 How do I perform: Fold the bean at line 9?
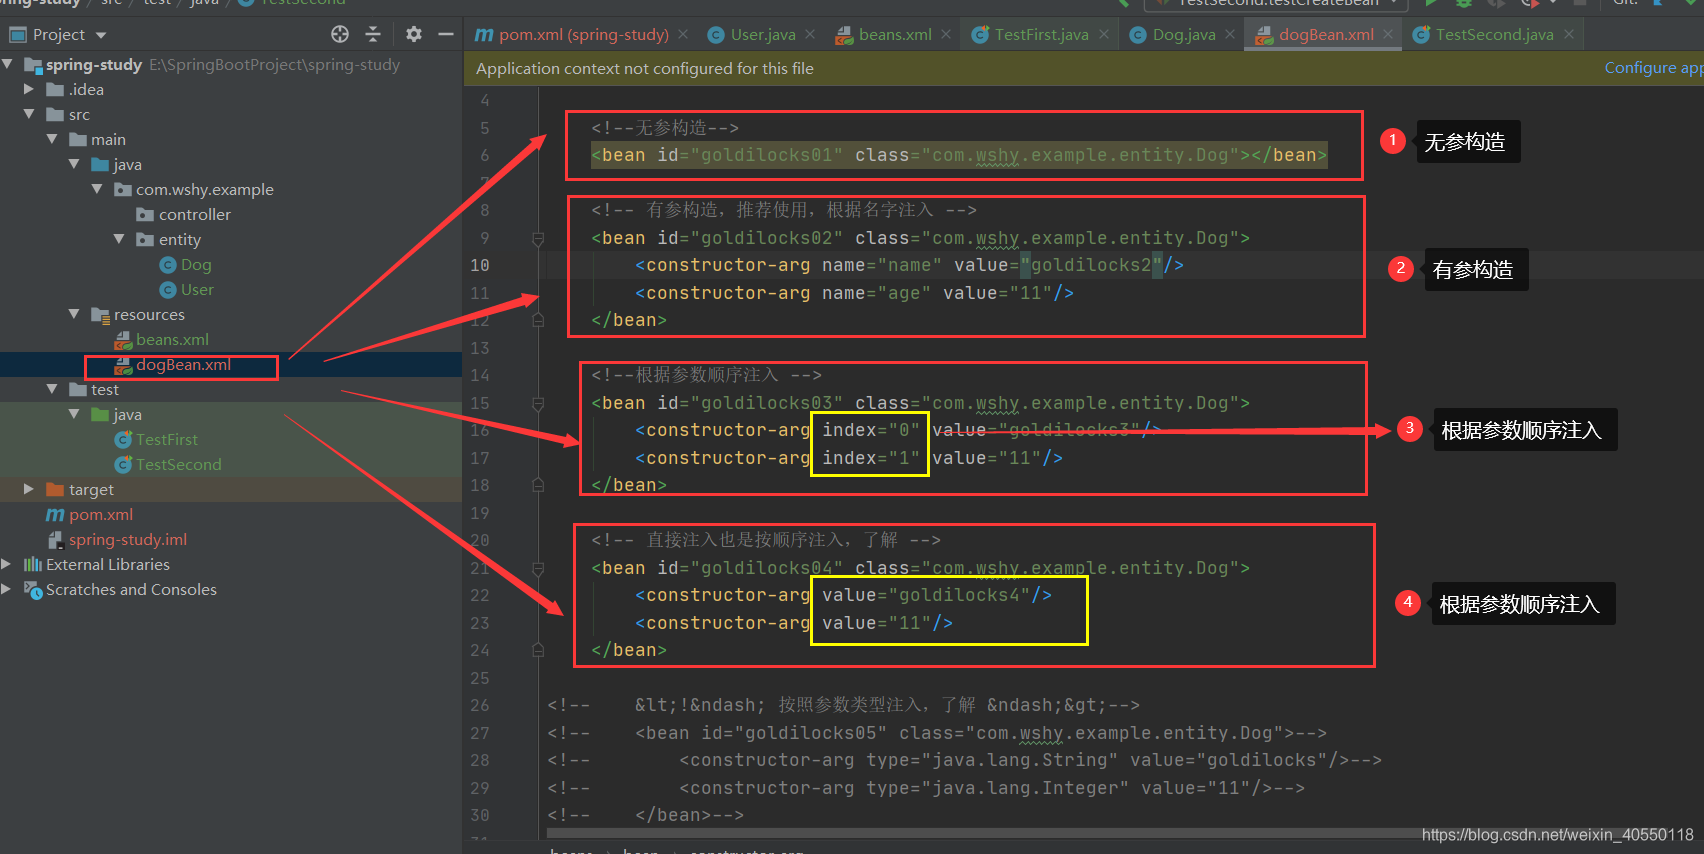coord(538,238)
